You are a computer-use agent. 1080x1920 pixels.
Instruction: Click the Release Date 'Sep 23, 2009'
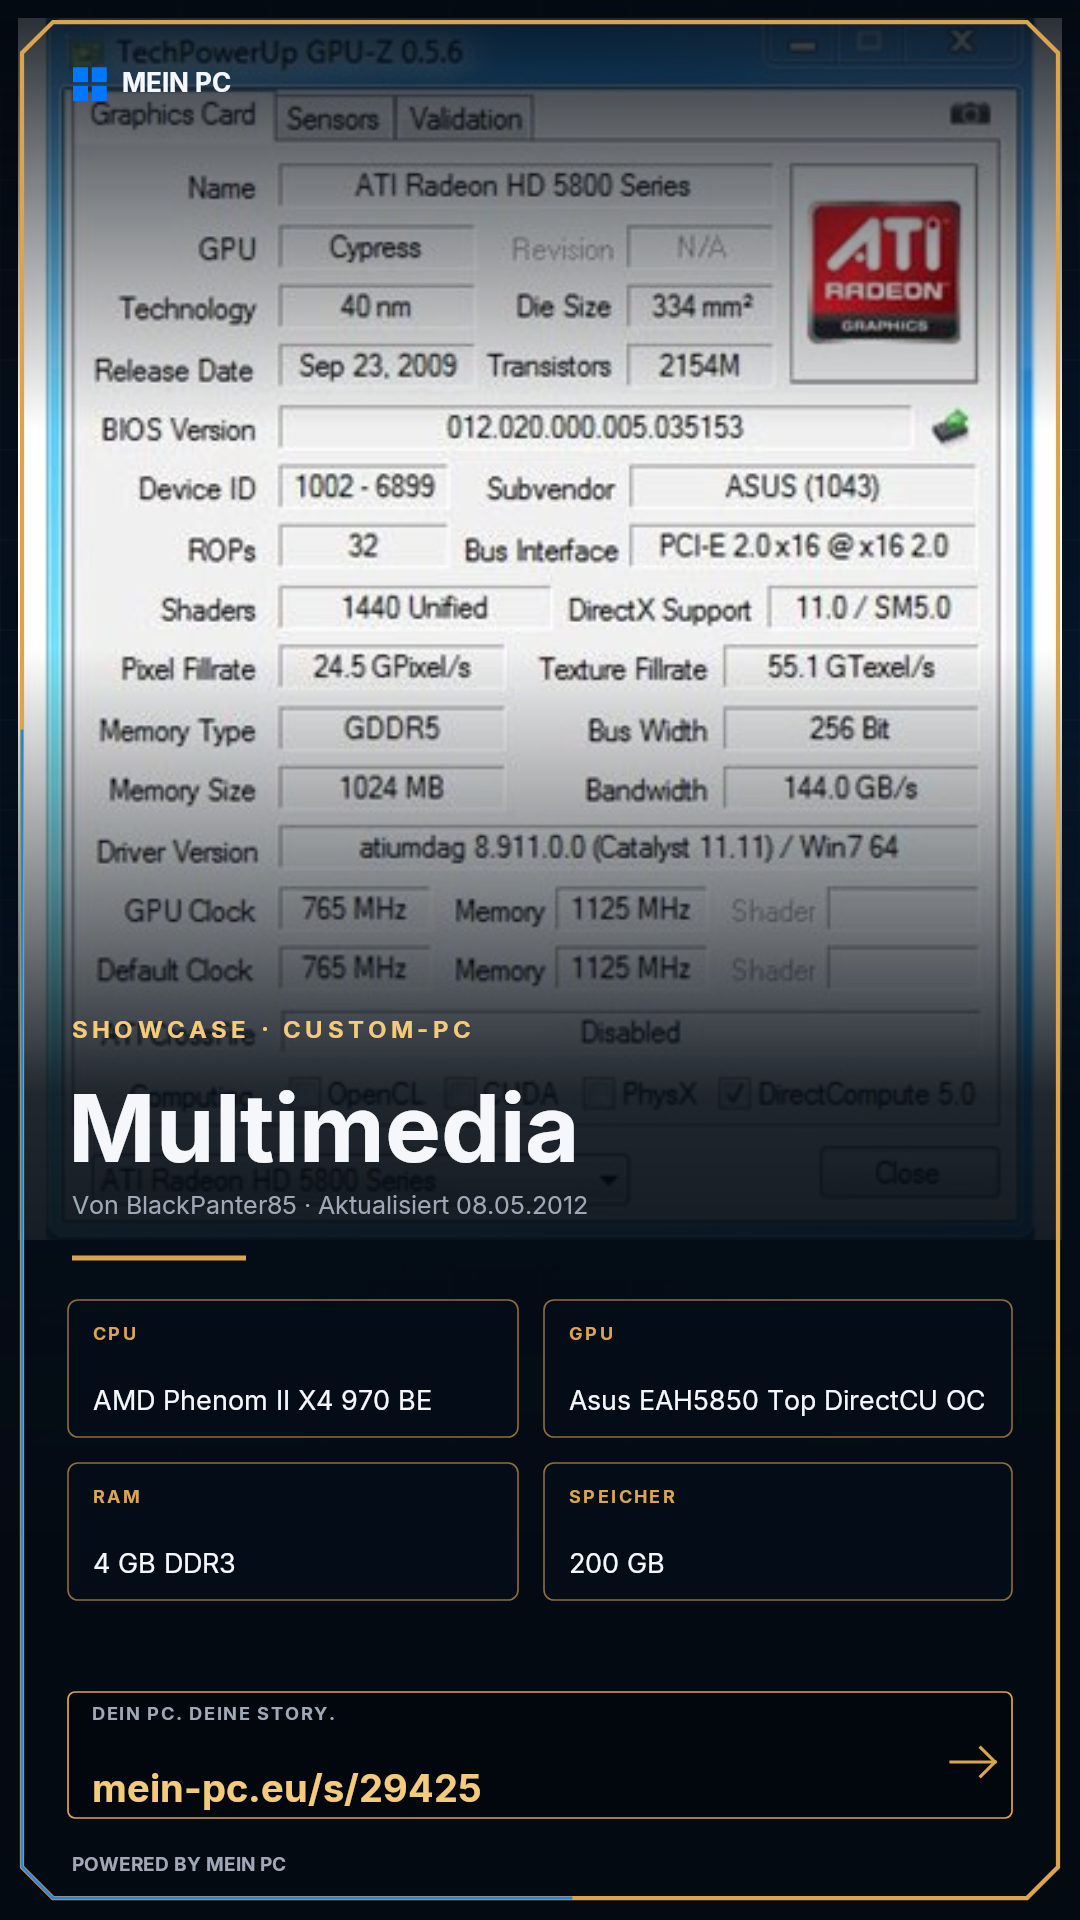pyautogui.click(x=376, y=367)
